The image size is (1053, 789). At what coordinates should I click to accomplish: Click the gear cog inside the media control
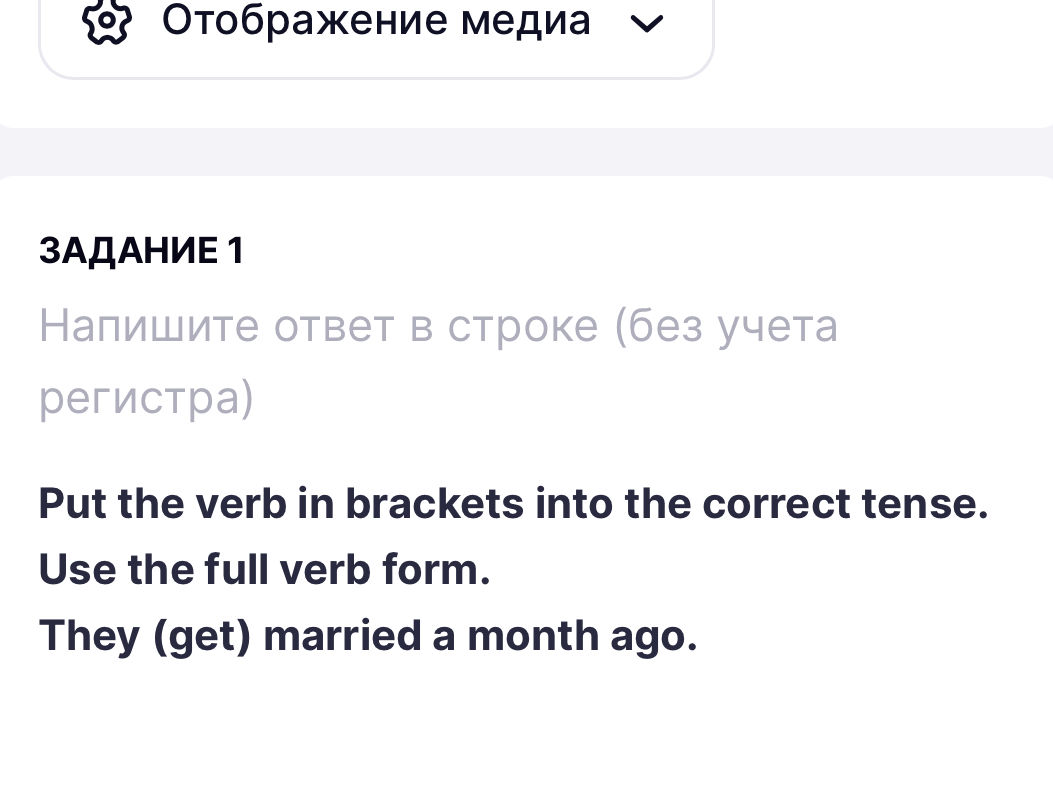(105, 20)
